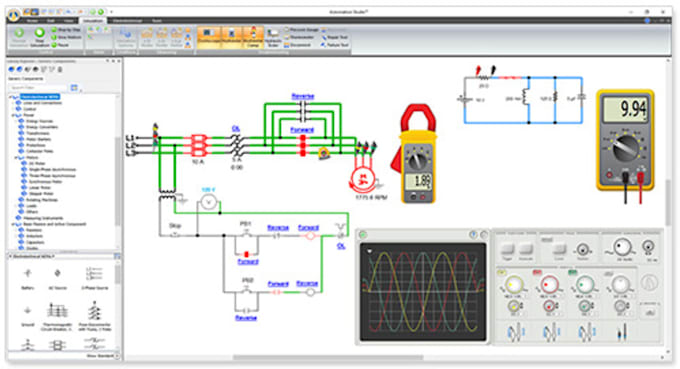Expand the Rotating Machines tree node
This screenshot has height=369, width=680.
(x=16, y=200)
